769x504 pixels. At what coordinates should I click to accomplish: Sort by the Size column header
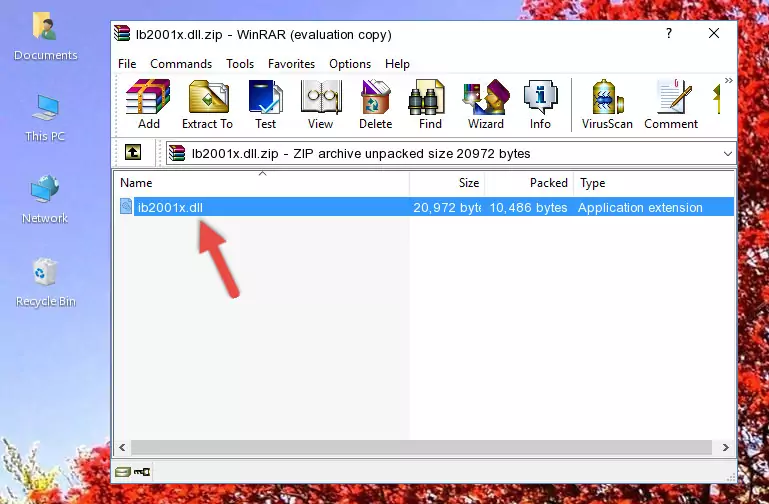click(447, 183)
